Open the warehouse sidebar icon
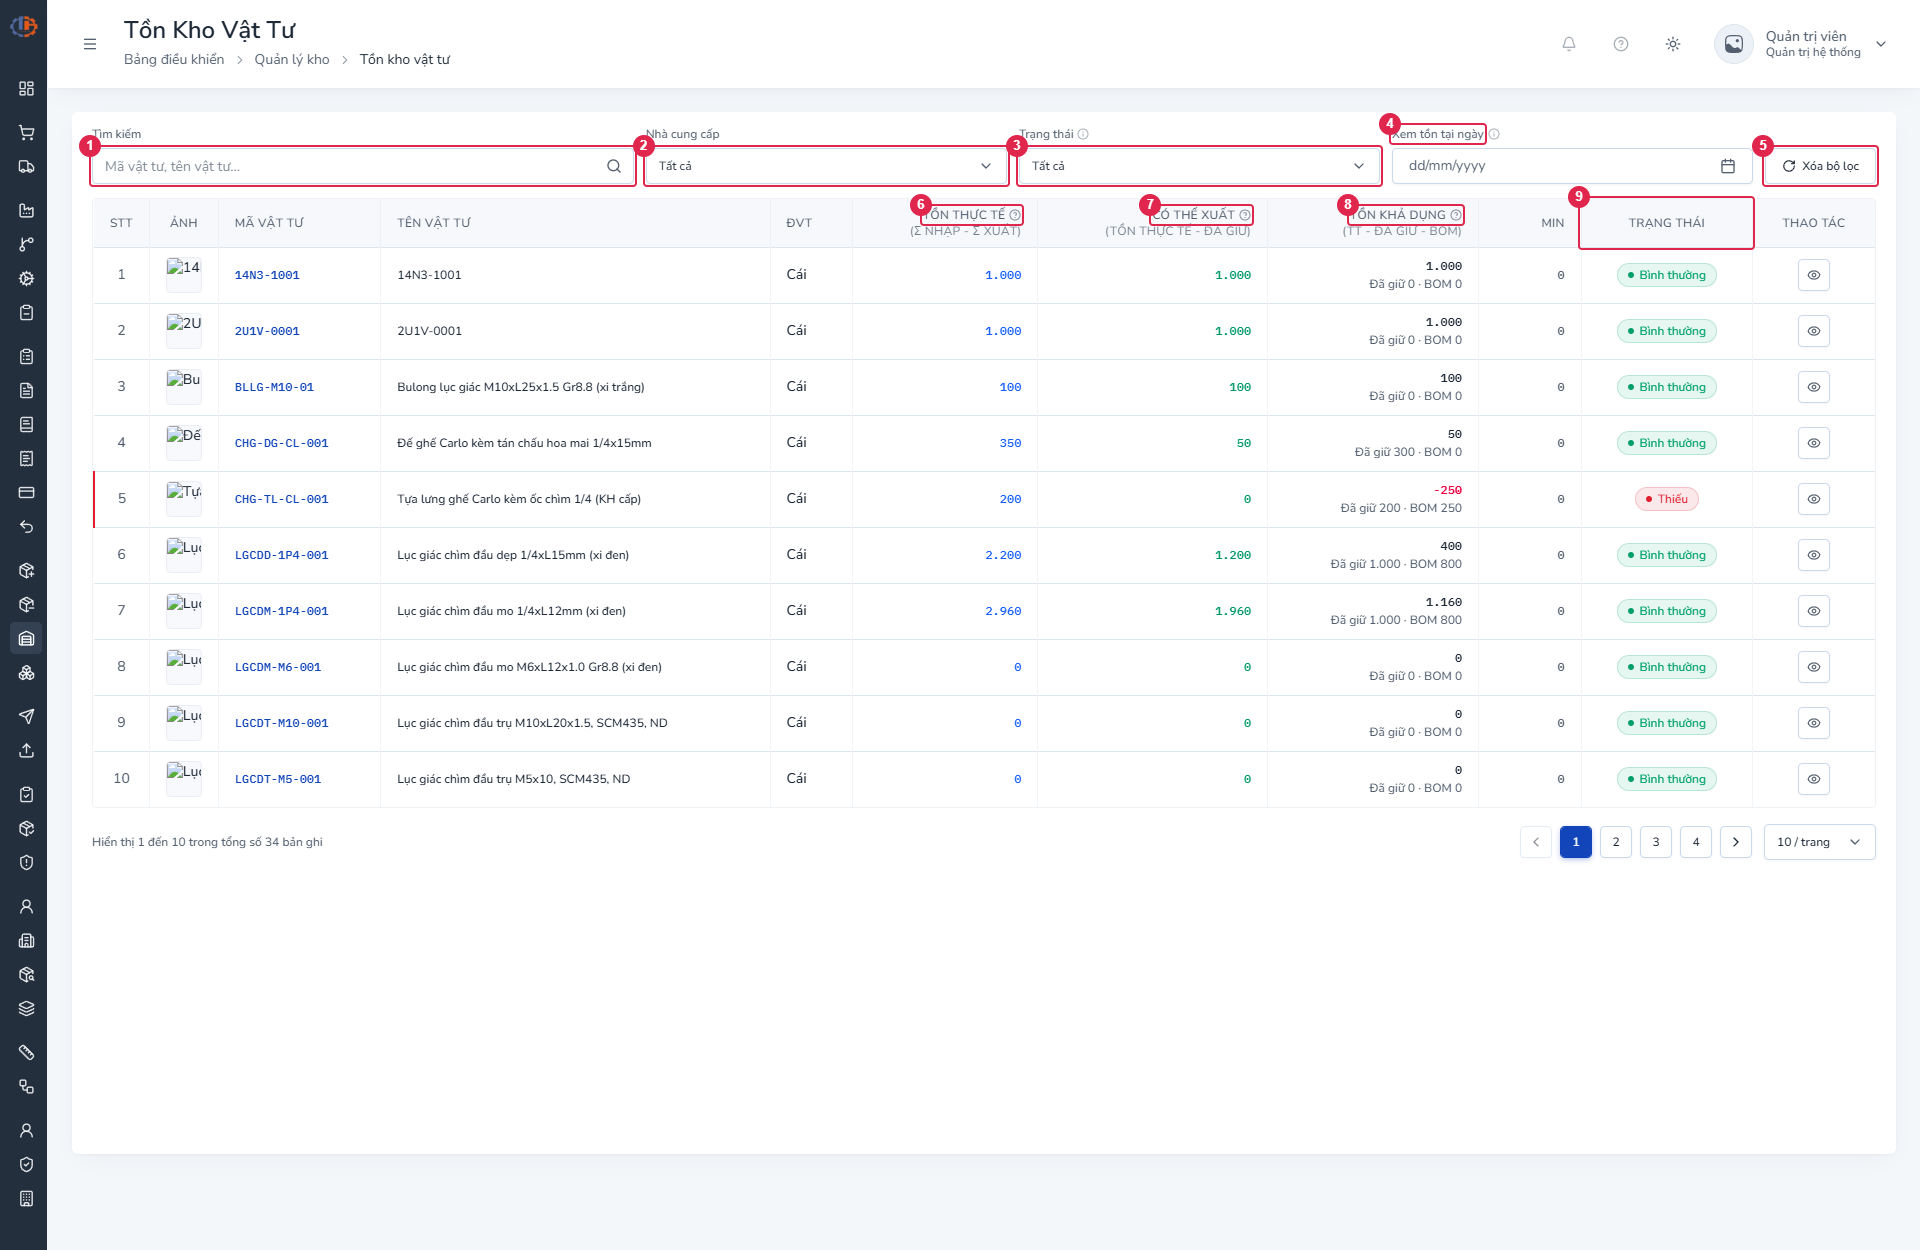 point(26,638)
